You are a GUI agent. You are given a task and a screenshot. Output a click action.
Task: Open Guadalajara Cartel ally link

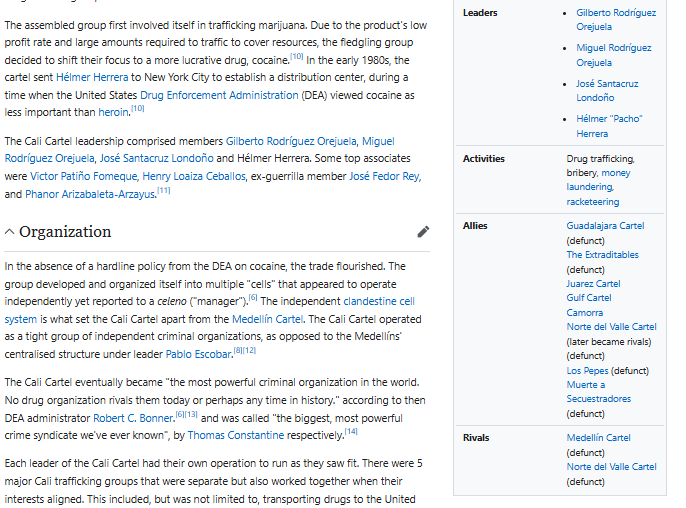click(605, 226)
